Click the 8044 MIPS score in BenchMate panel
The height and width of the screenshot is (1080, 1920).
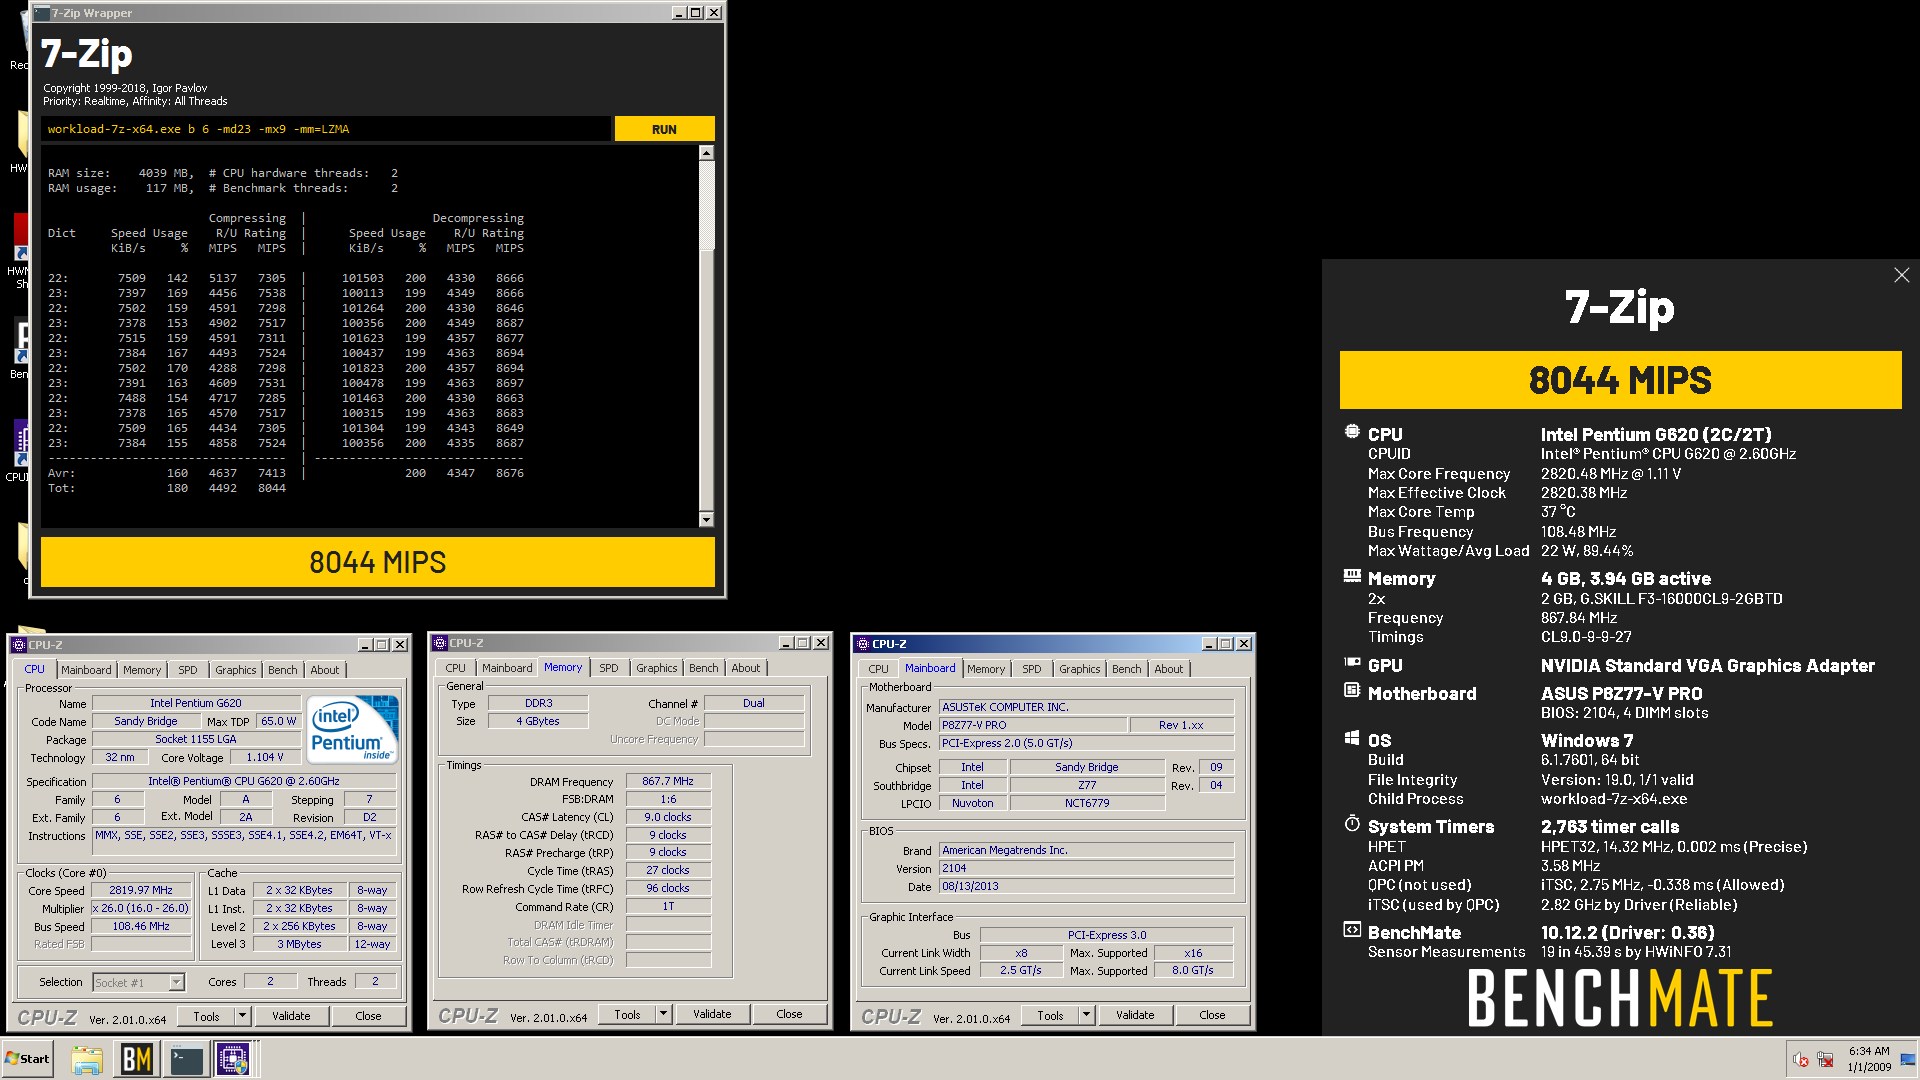pos(1620,380)
